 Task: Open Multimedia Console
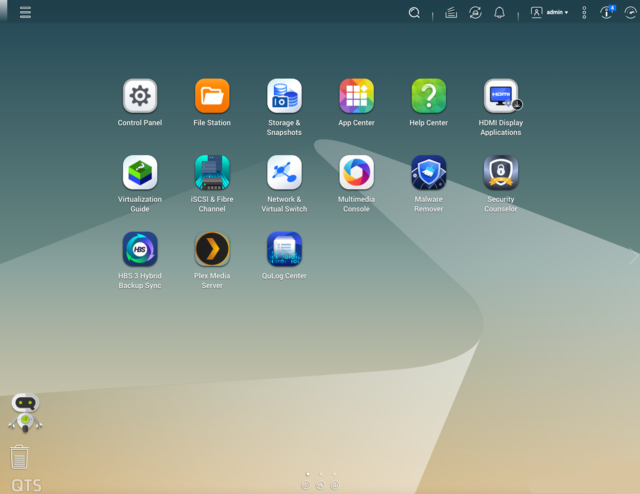click(356, 172)
